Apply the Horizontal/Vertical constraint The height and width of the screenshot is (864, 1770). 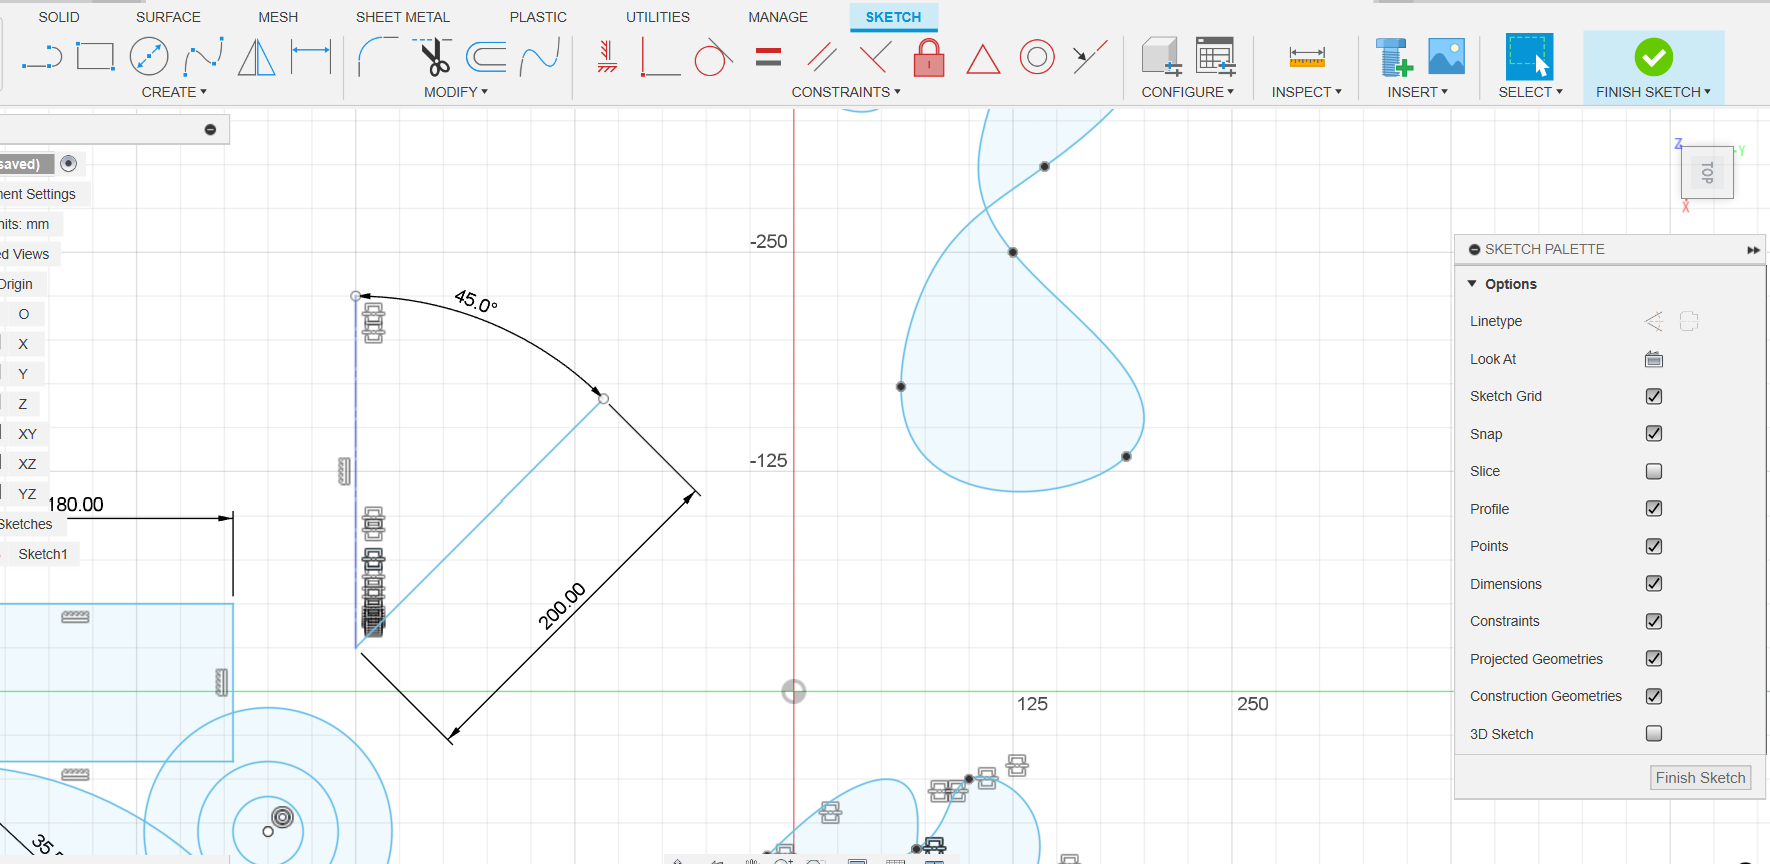[x=607, y=57]
